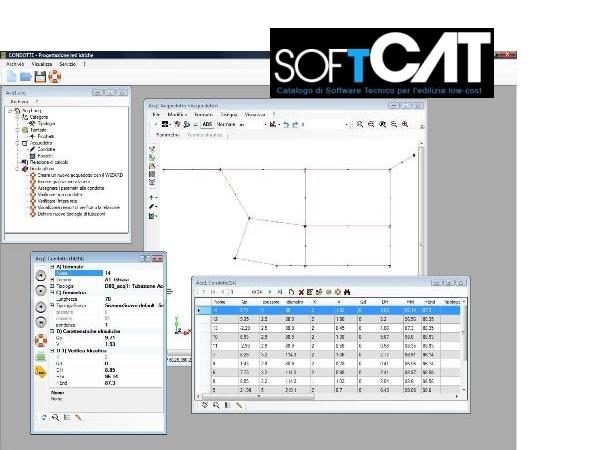
Task: Click the red X delete icon in table toolbar
Action: (x=301, y=292)
